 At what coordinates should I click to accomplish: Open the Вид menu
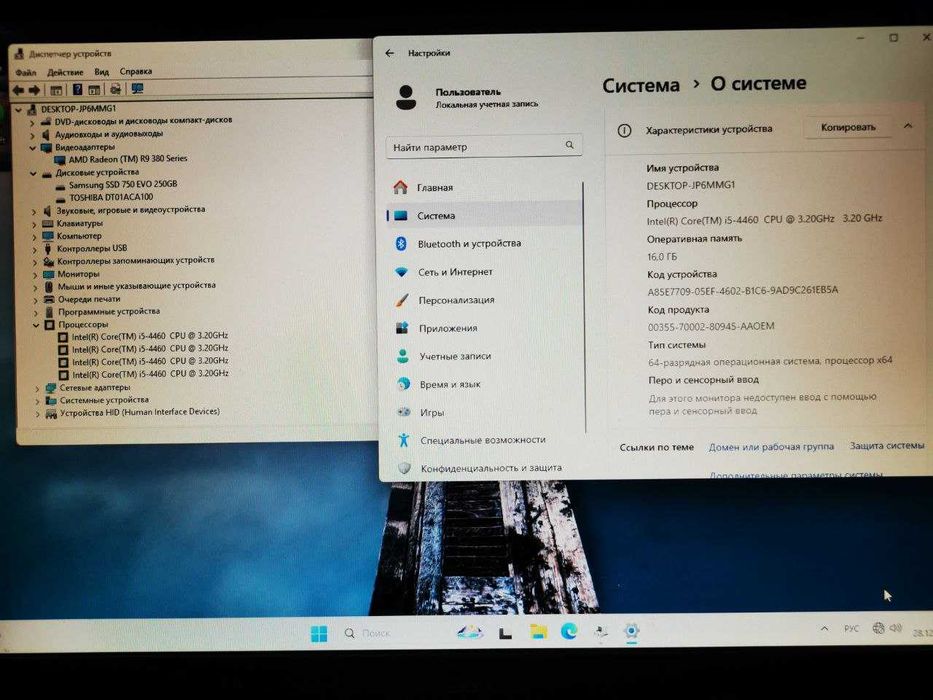pos(102,71)
